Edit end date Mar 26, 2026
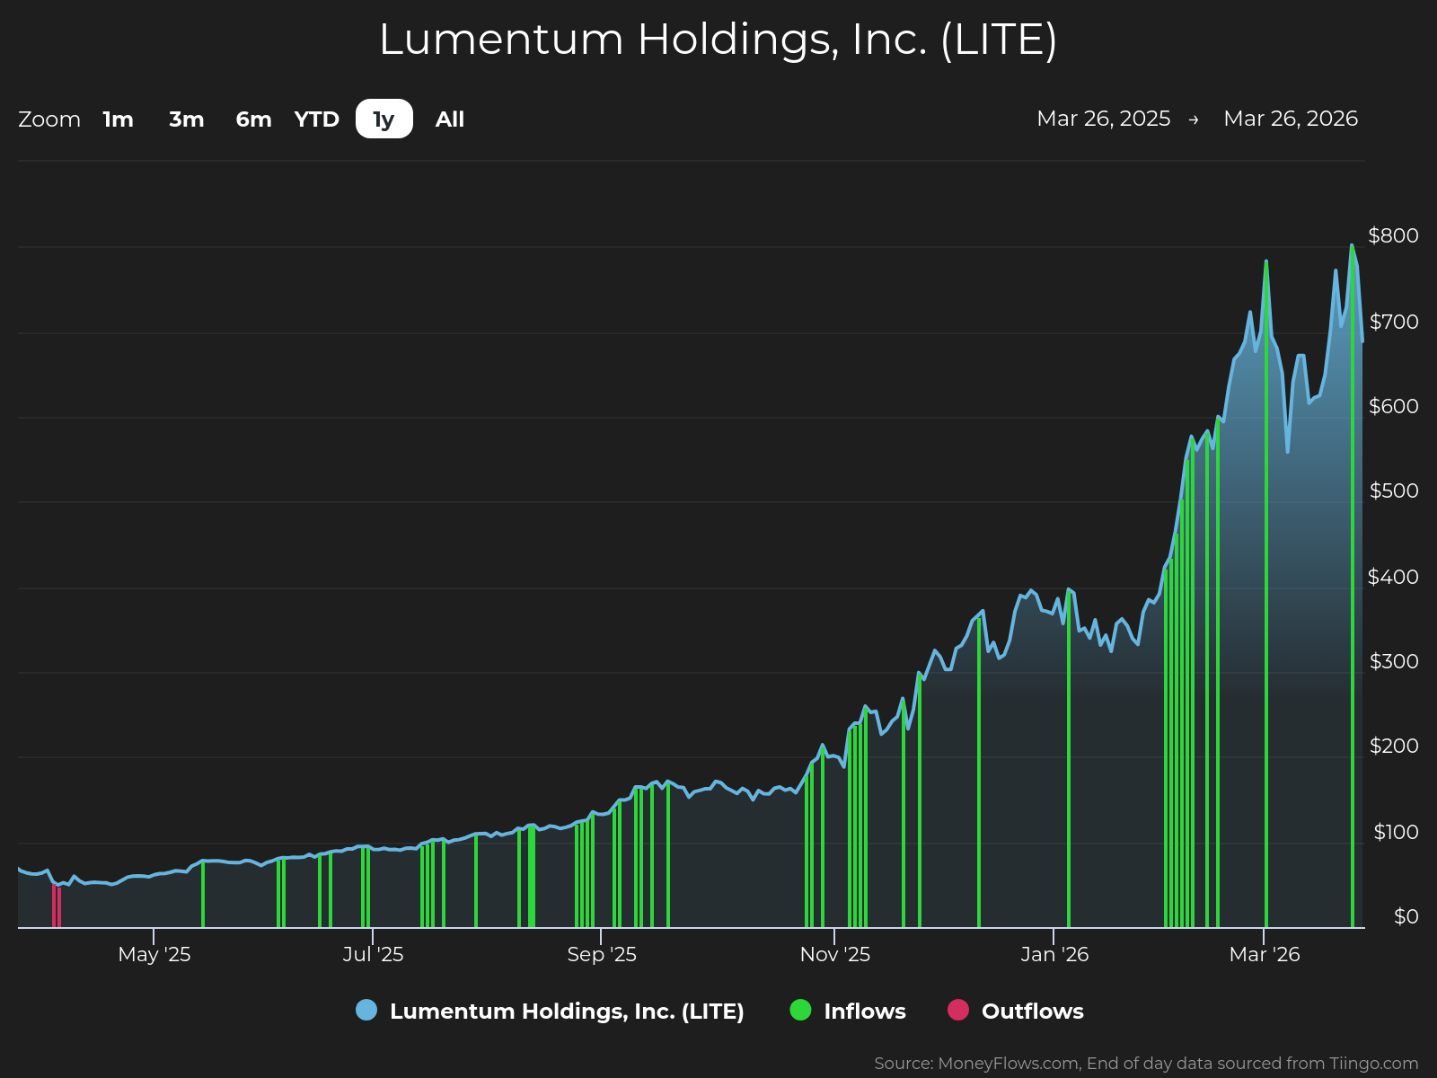The width and height of the screenshot is (1437, 1078). 1291,118
